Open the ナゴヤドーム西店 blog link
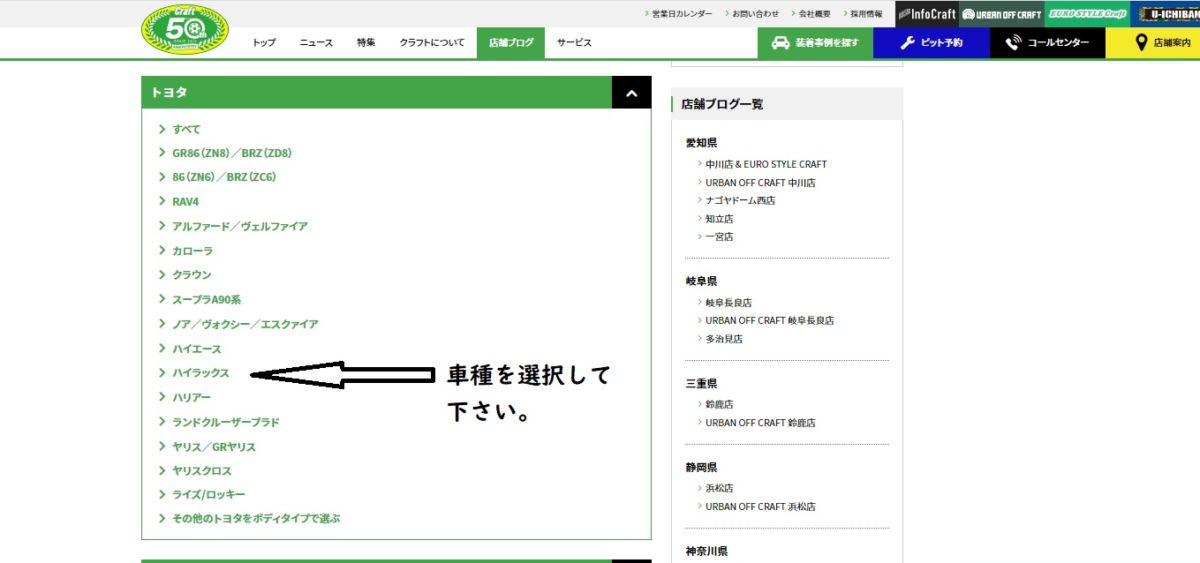1200x563 pixels. point(740,201)
